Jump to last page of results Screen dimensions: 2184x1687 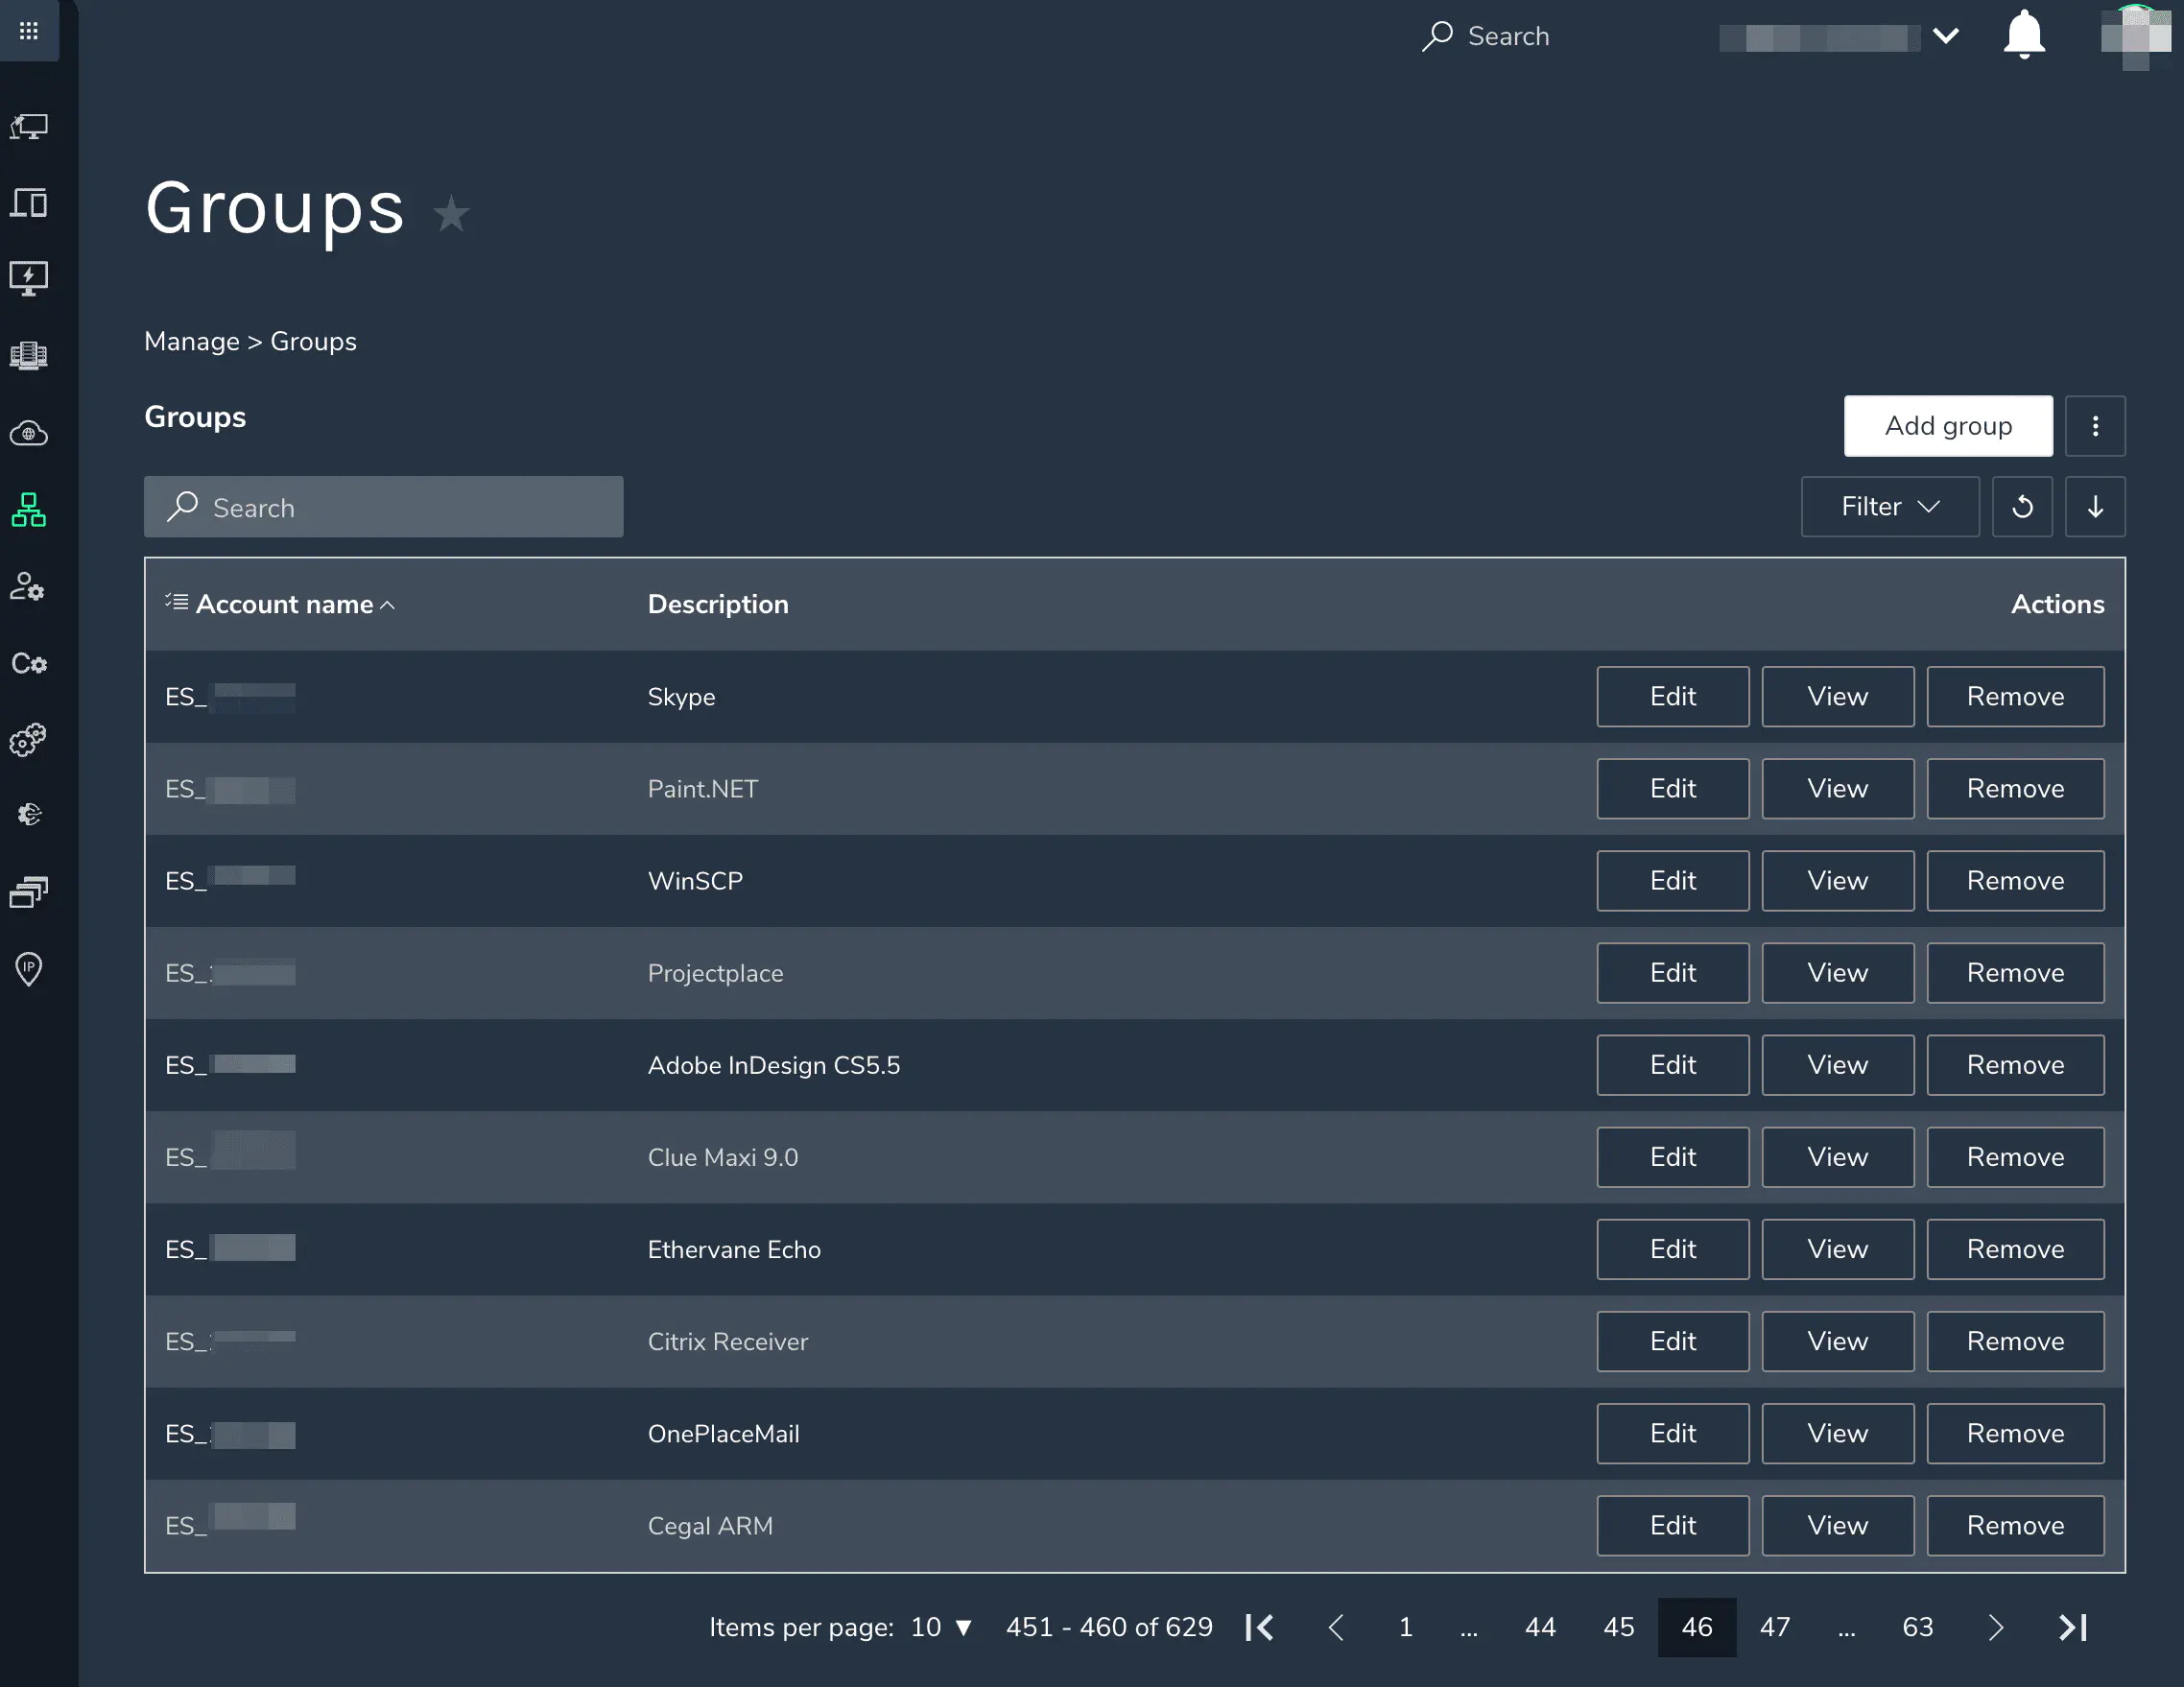[2072, 1627]
